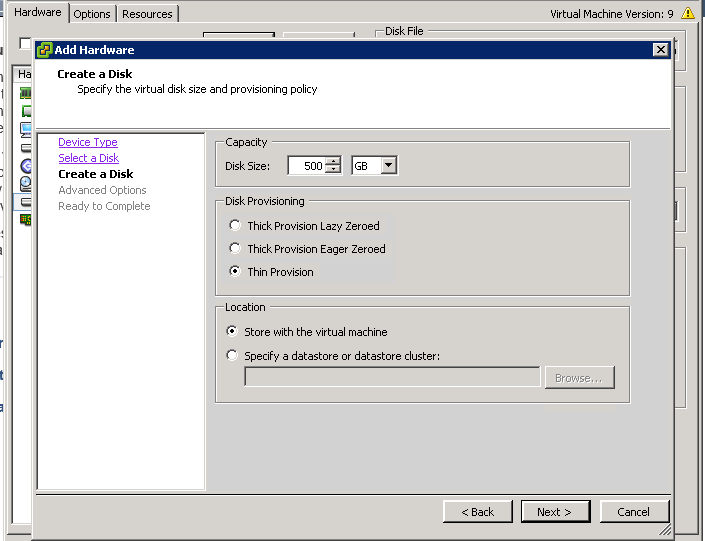Click the Browse... button for datastore
705x541 pixels.
pyautogui.click(x=579, y=378)
